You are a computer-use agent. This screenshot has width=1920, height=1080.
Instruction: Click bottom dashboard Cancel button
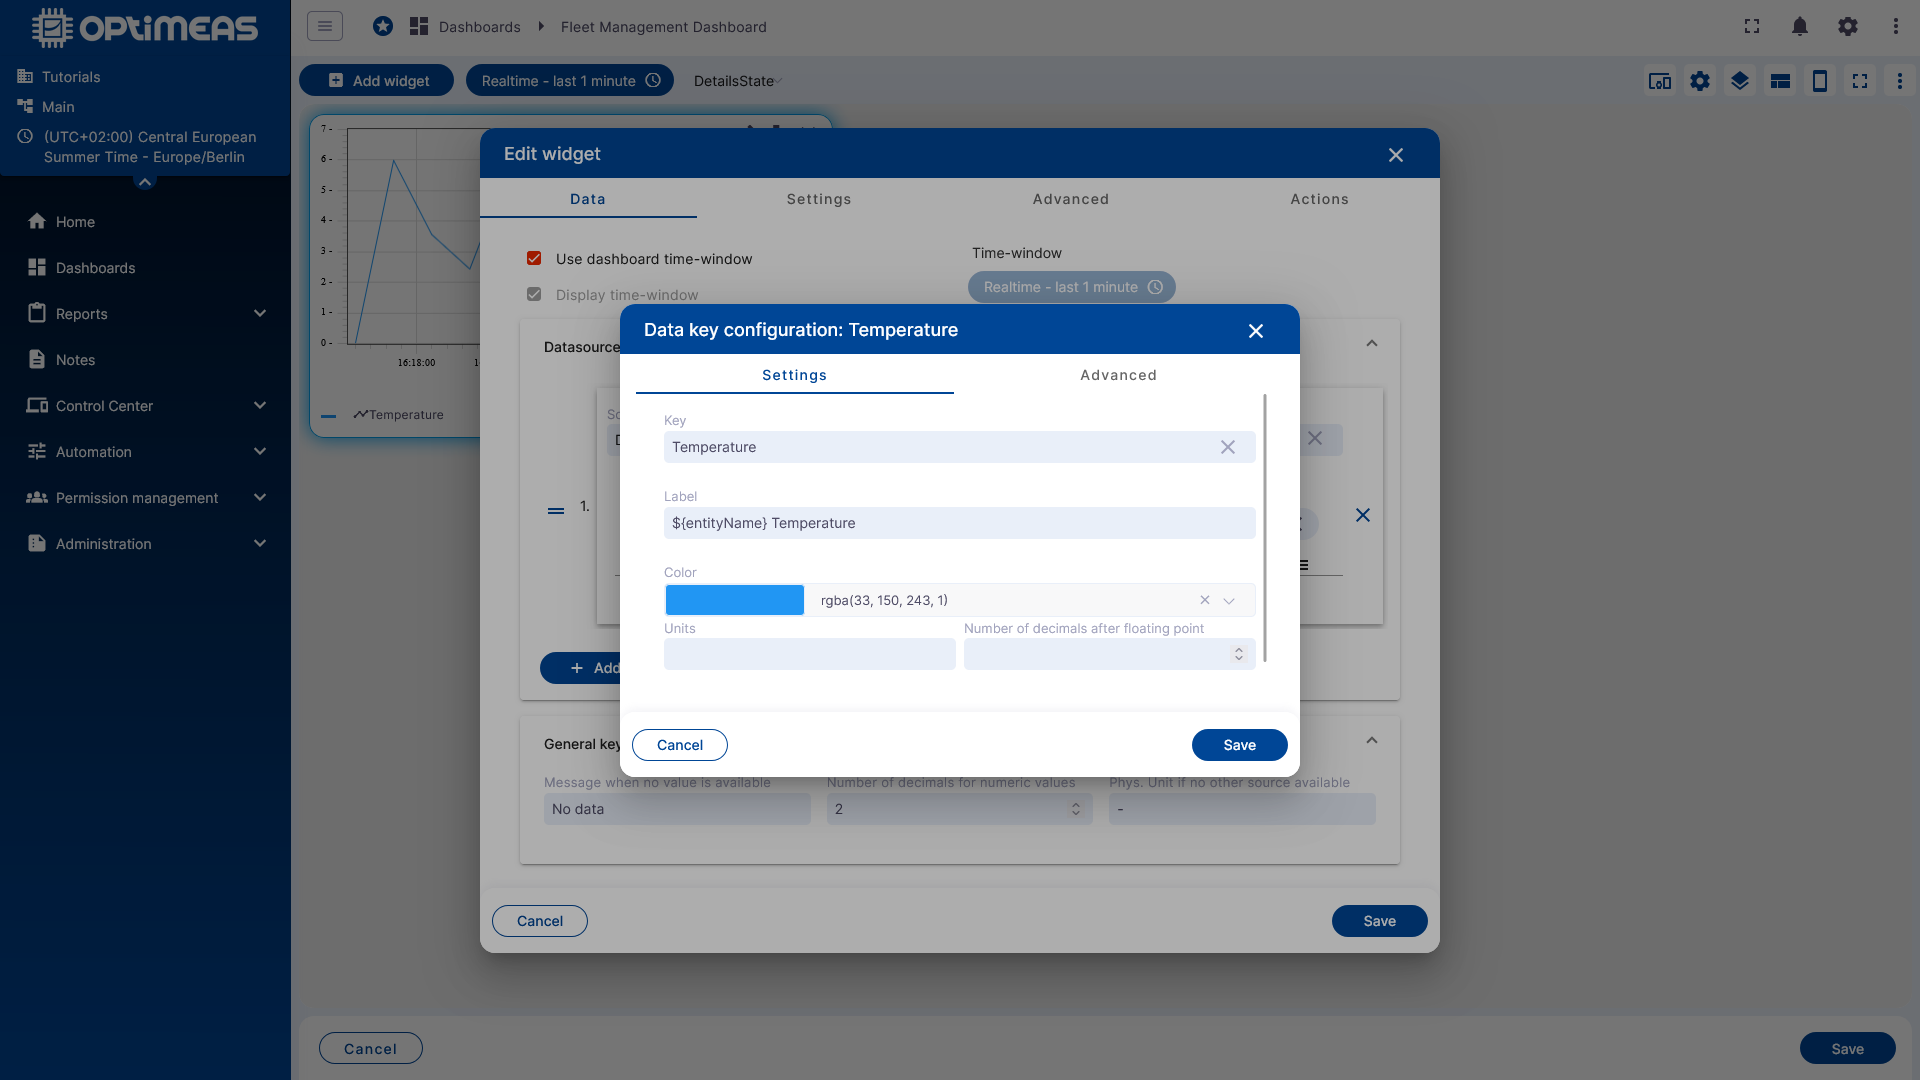click(x=371, y=1049)
